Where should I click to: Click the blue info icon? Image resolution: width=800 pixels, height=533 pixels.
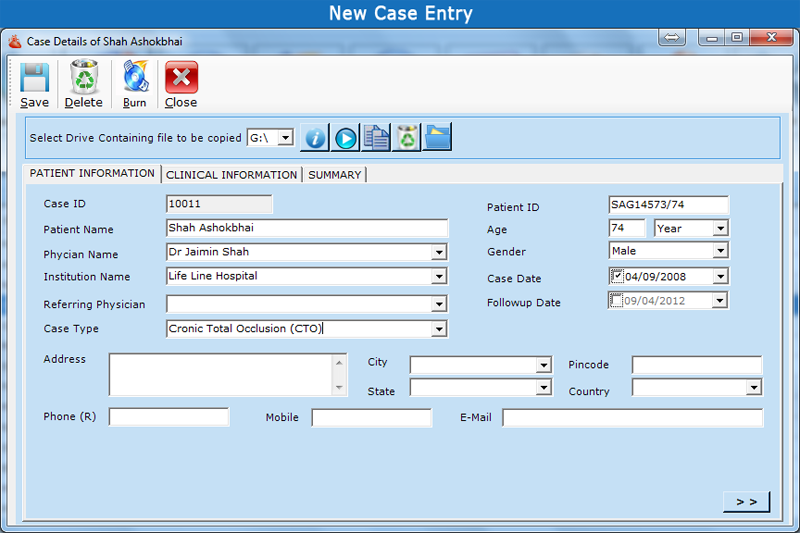pyautogui.click(x=315, y=138)
